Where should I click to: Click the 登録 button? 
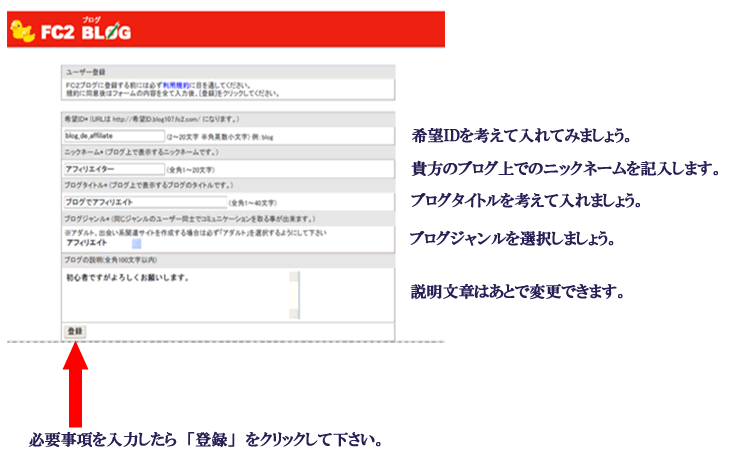75,331
